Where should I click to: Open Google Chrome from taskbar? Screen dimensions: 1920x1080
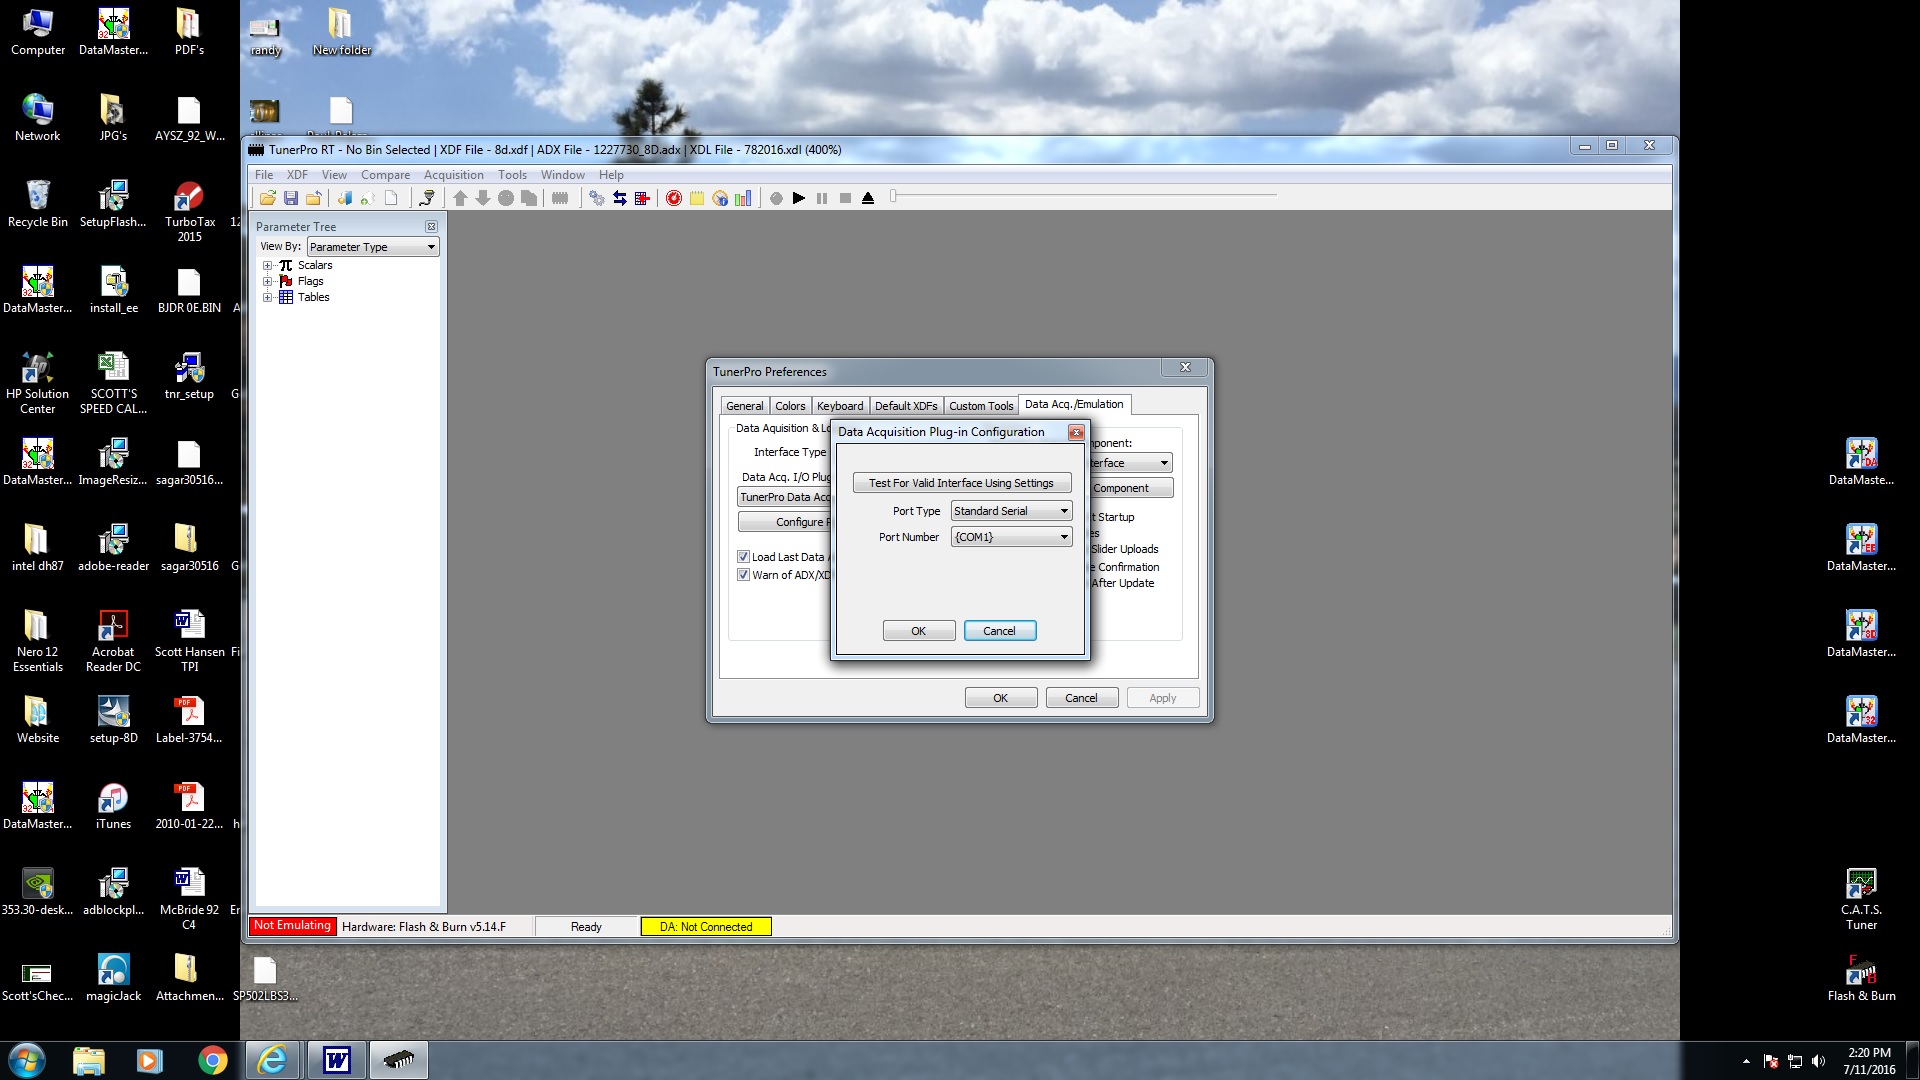point(212,1060)
